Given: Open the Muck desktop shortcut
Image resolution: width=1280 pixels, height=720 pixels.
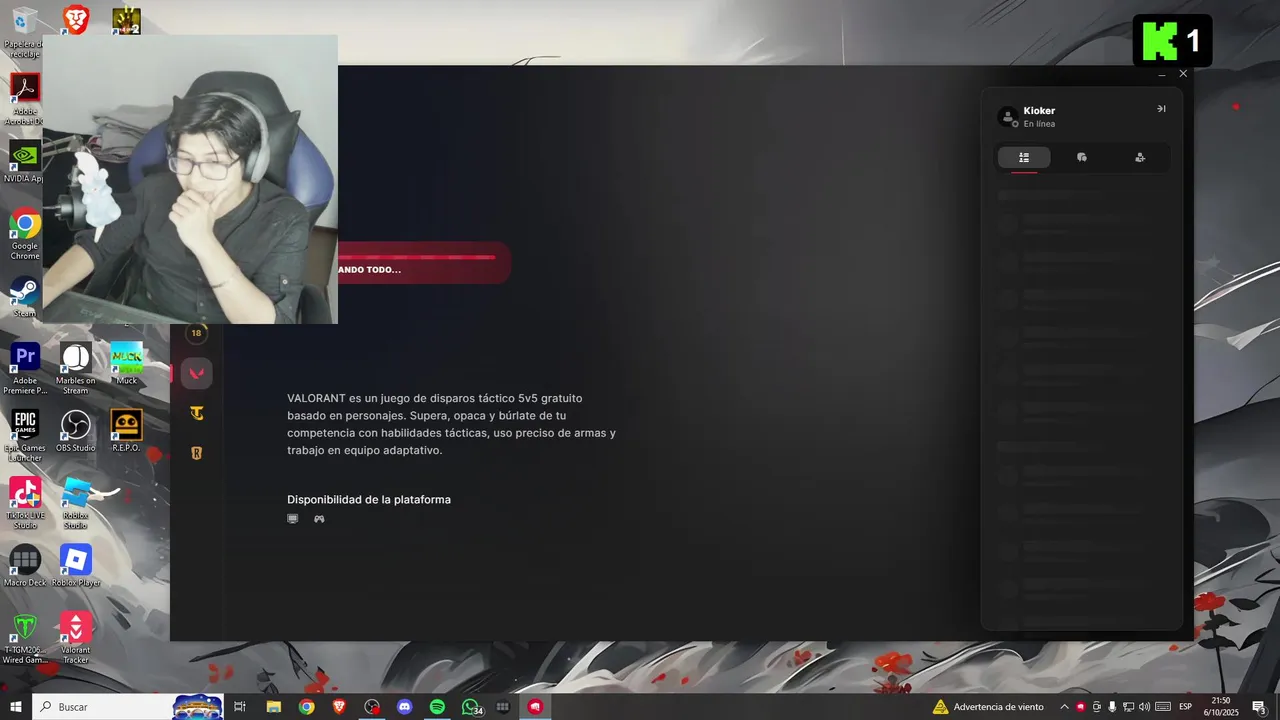Looking at the screenshot, I should 127,364.
